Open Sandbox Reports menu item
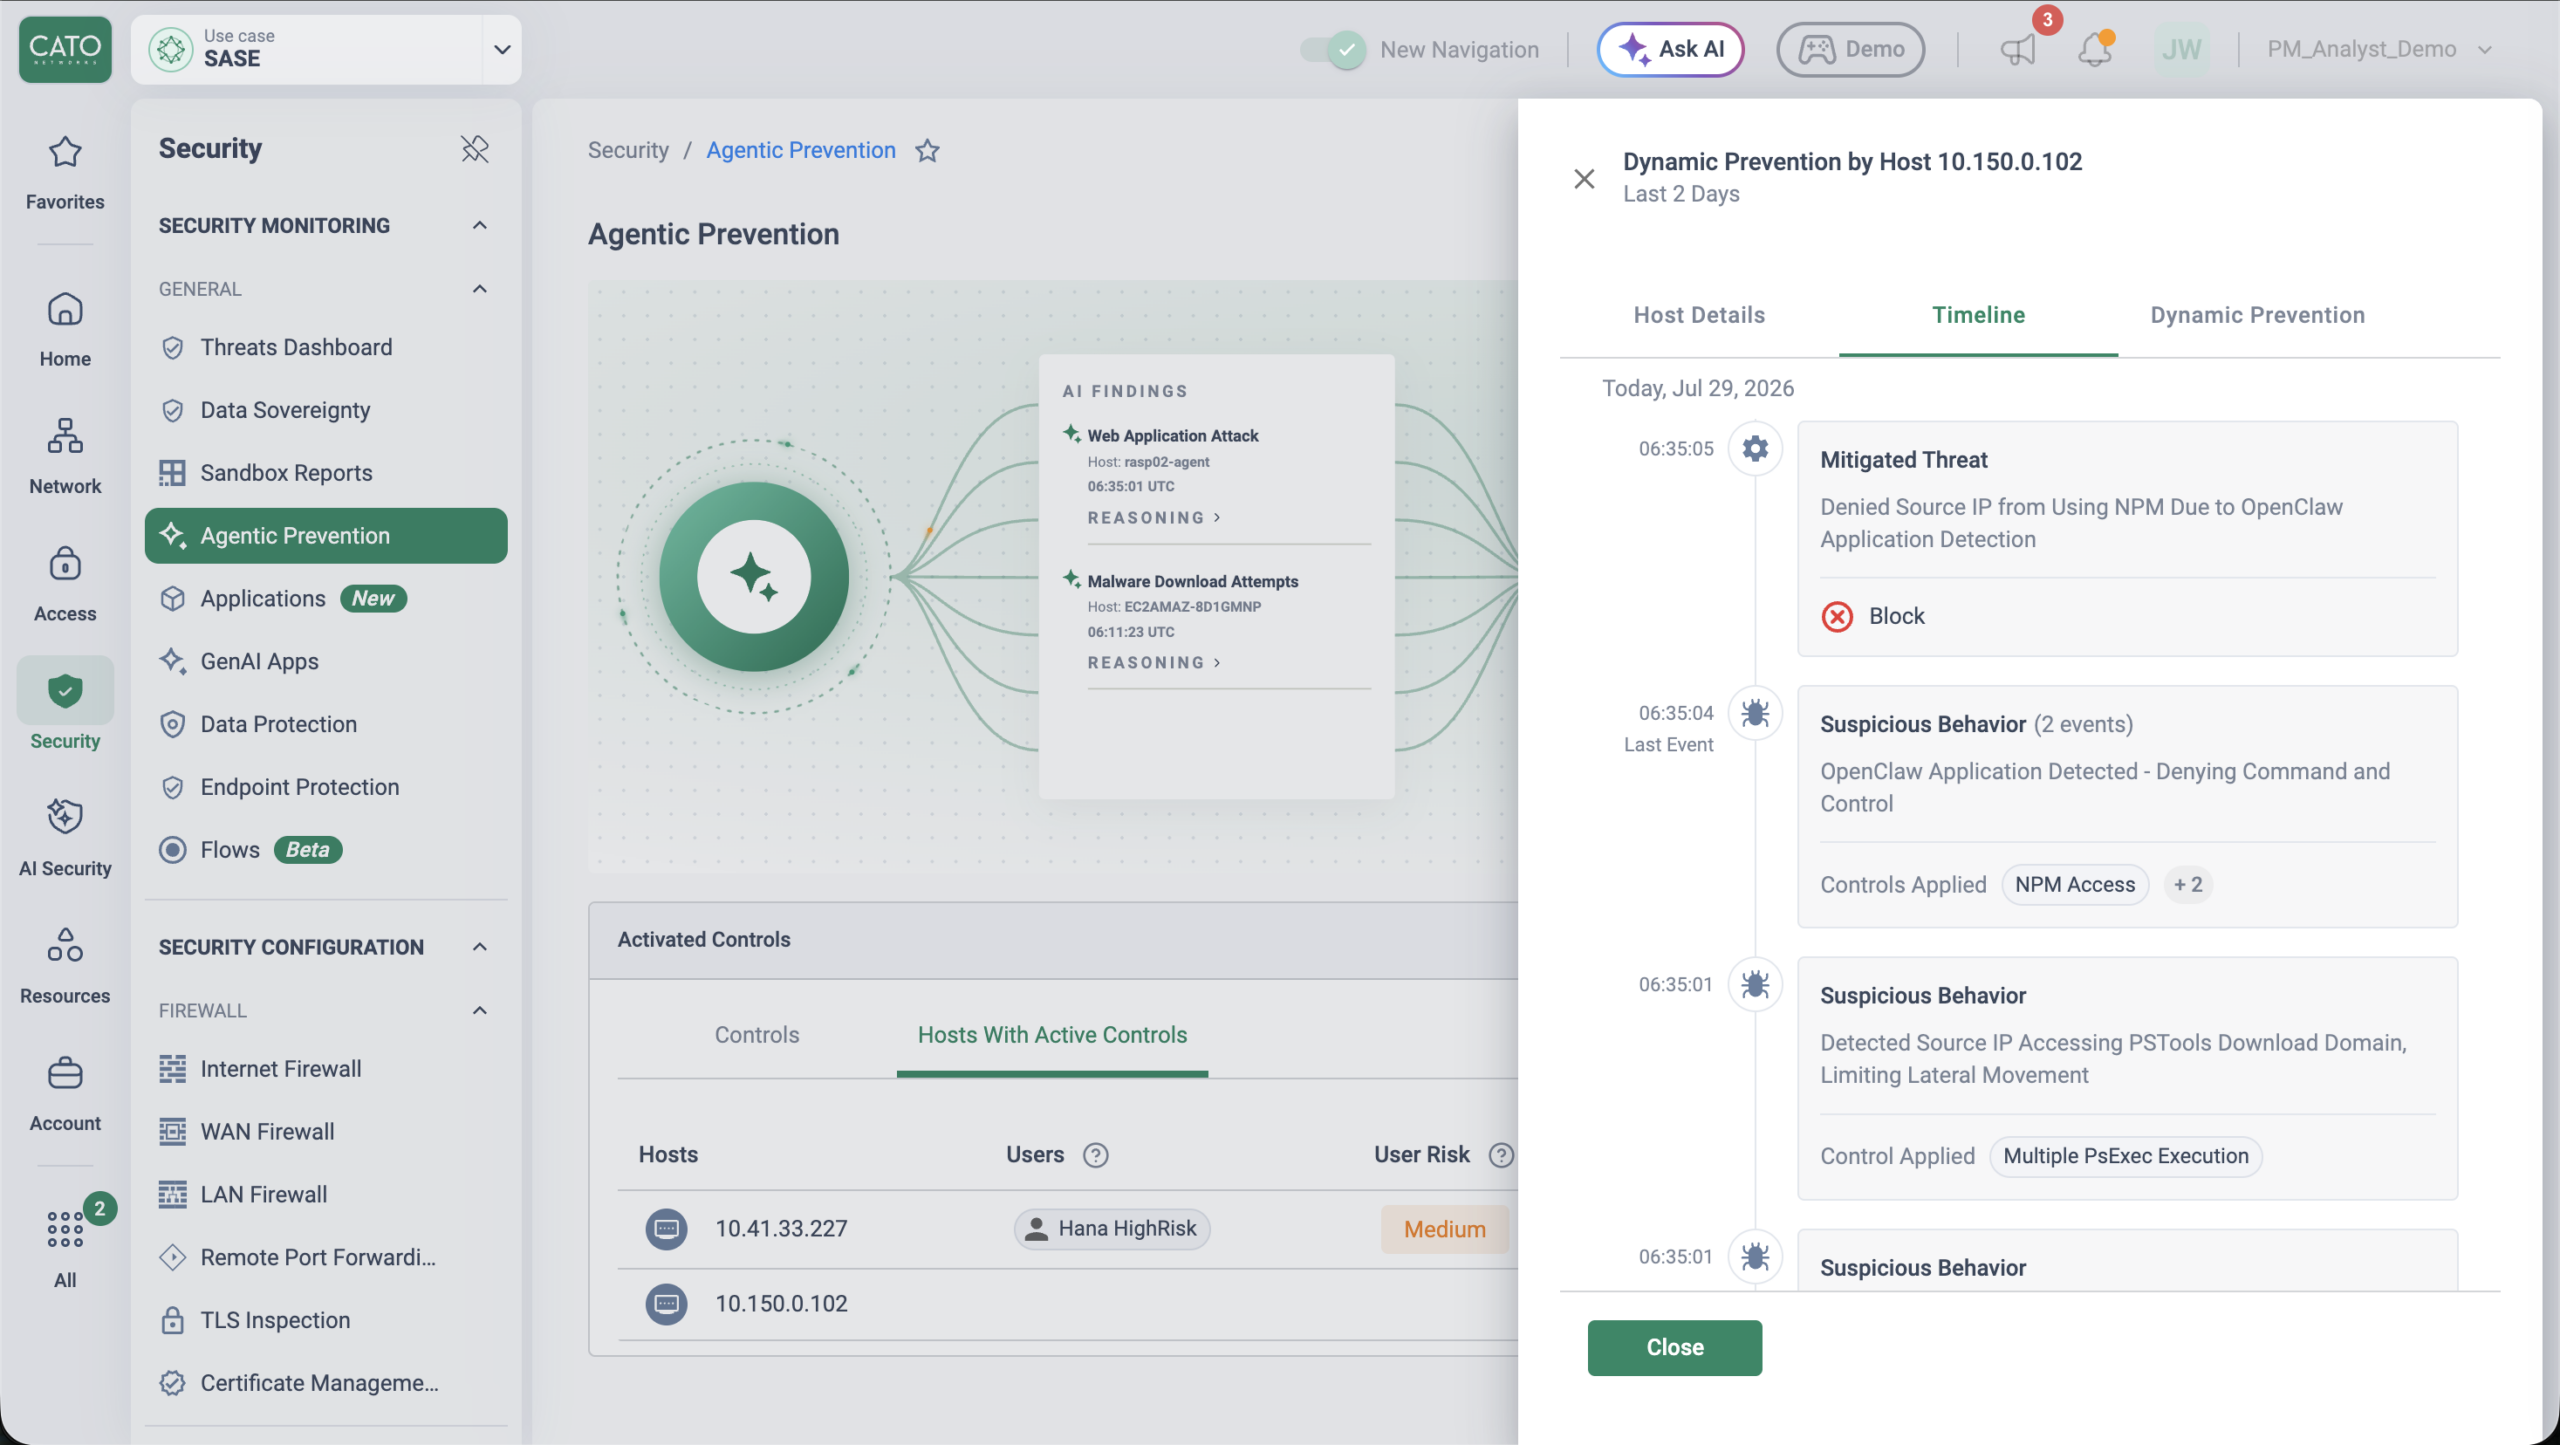Image resolution: width=2560 pixels, height=1445 pixels. (326, 473)
